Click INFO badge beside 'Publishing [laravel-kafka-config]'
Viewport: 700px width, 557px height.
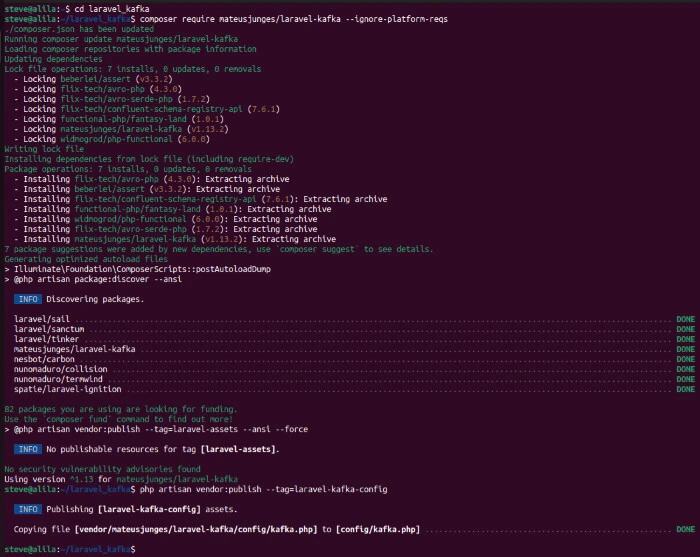(28, 509)
